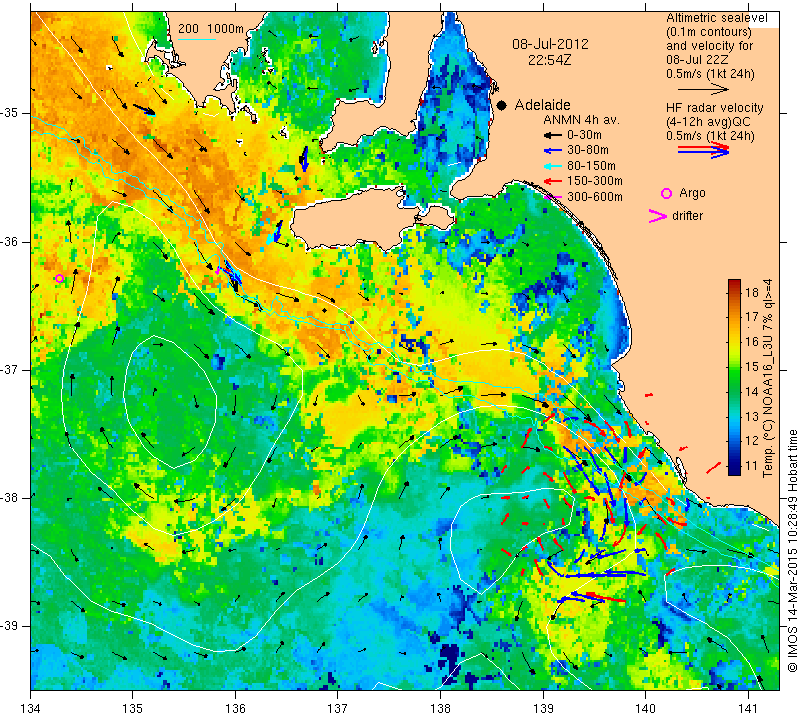Click the colorbar tick label '15'
The width and height of the screenshot is (800, 720).
[752, 367]
